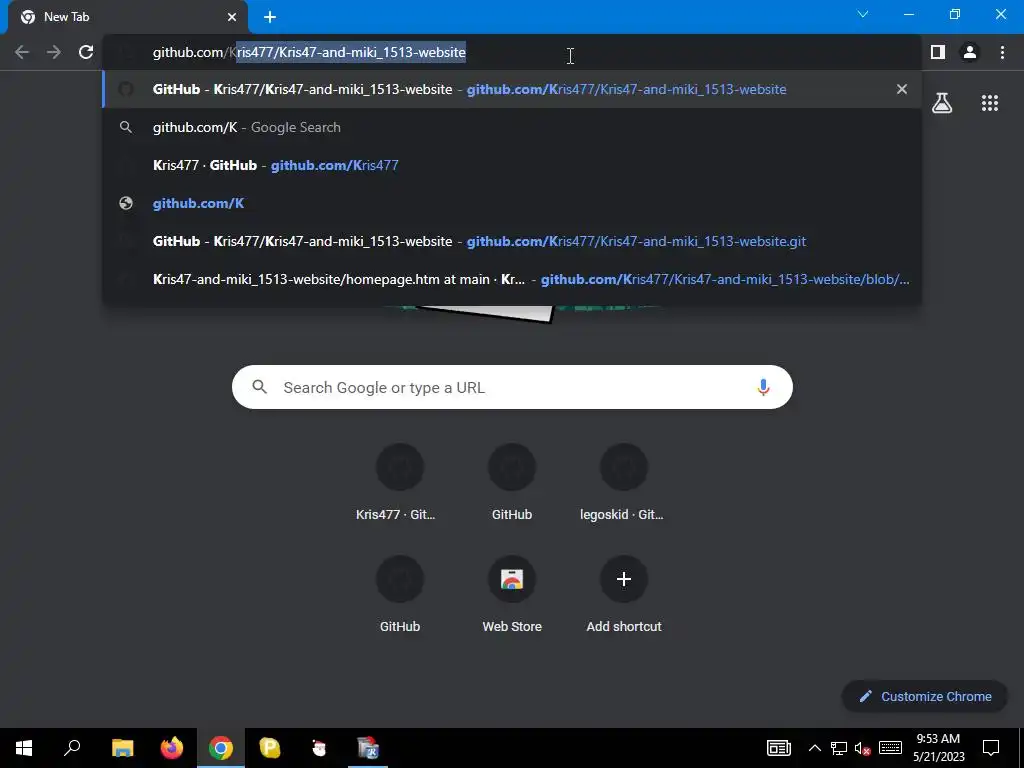Open GitHub shortcut in second row
The width and height of the screenshot is (1024, 768).
click(x=400, y=596)
